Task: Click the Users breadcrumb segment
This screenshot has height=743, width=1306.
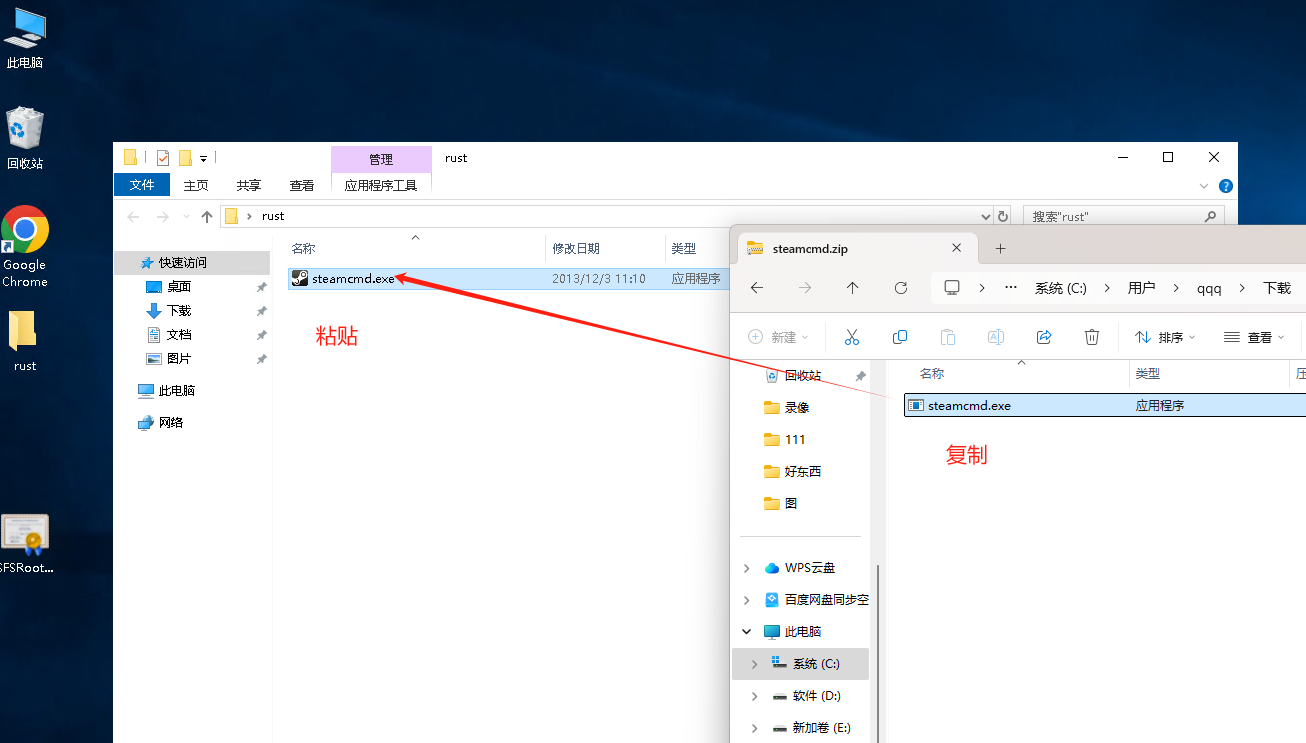Action: (x=1141, y=288)
